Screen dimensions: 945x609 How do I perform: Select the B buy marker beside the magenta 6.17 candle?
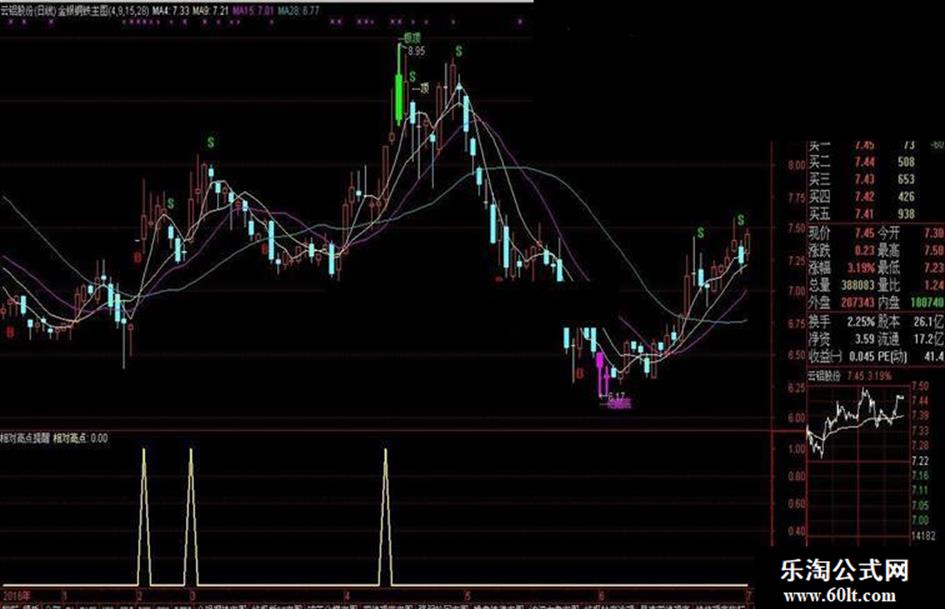point(580,374)
